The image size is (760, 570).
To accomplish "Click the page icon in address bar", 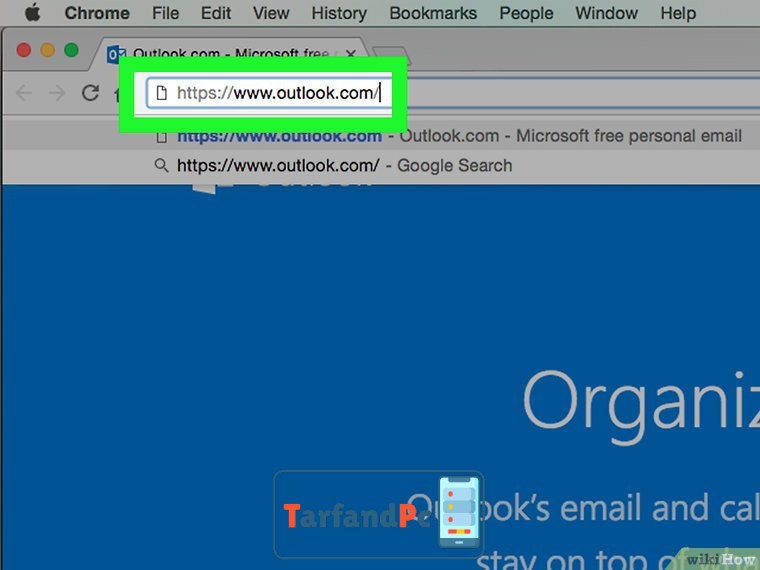I will [161, 93].
